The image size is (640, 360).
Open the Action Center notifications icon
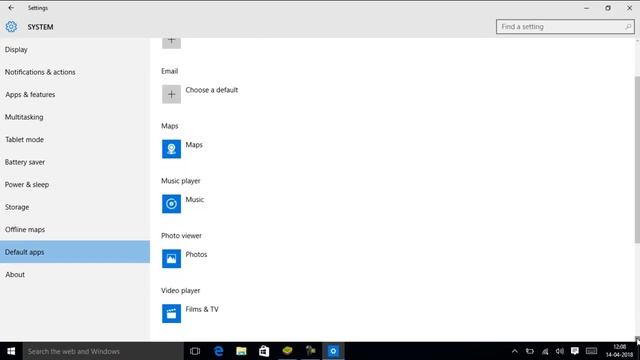point(575,351)
